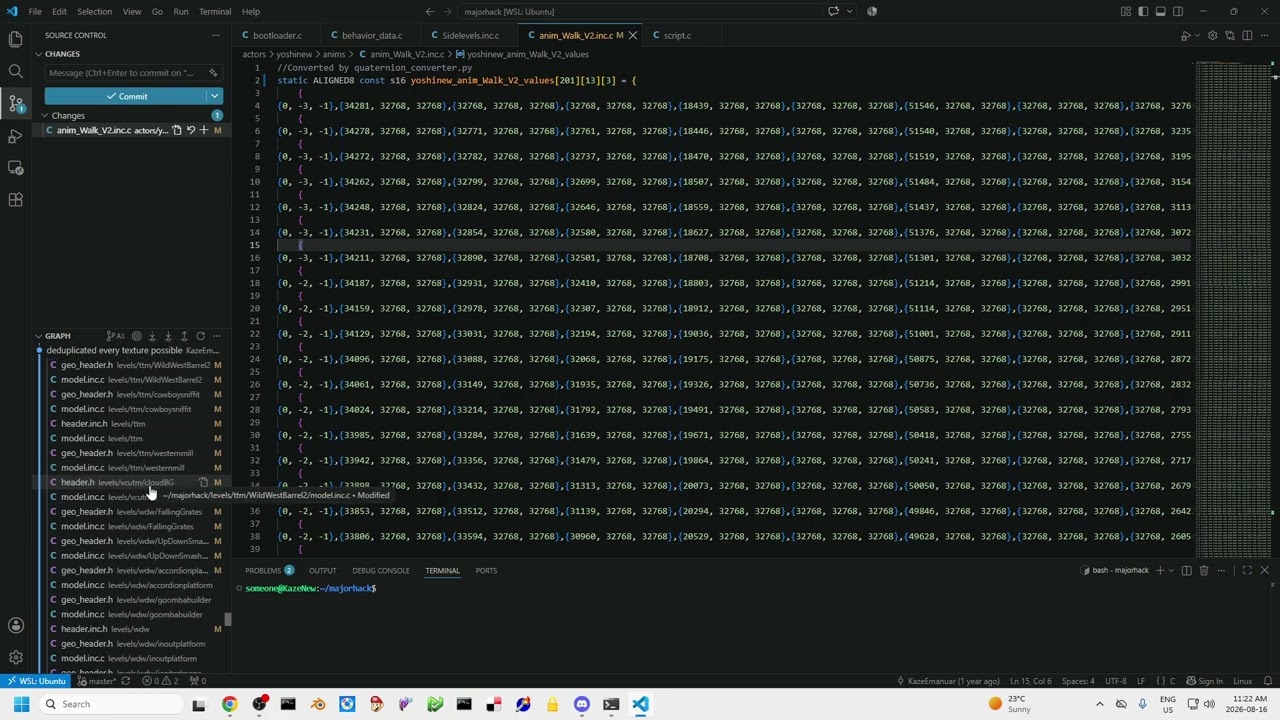The height and width of the screenshot is (720, 1280).
Task: Open the Terminal menu
Action: [x=215, y=11]
